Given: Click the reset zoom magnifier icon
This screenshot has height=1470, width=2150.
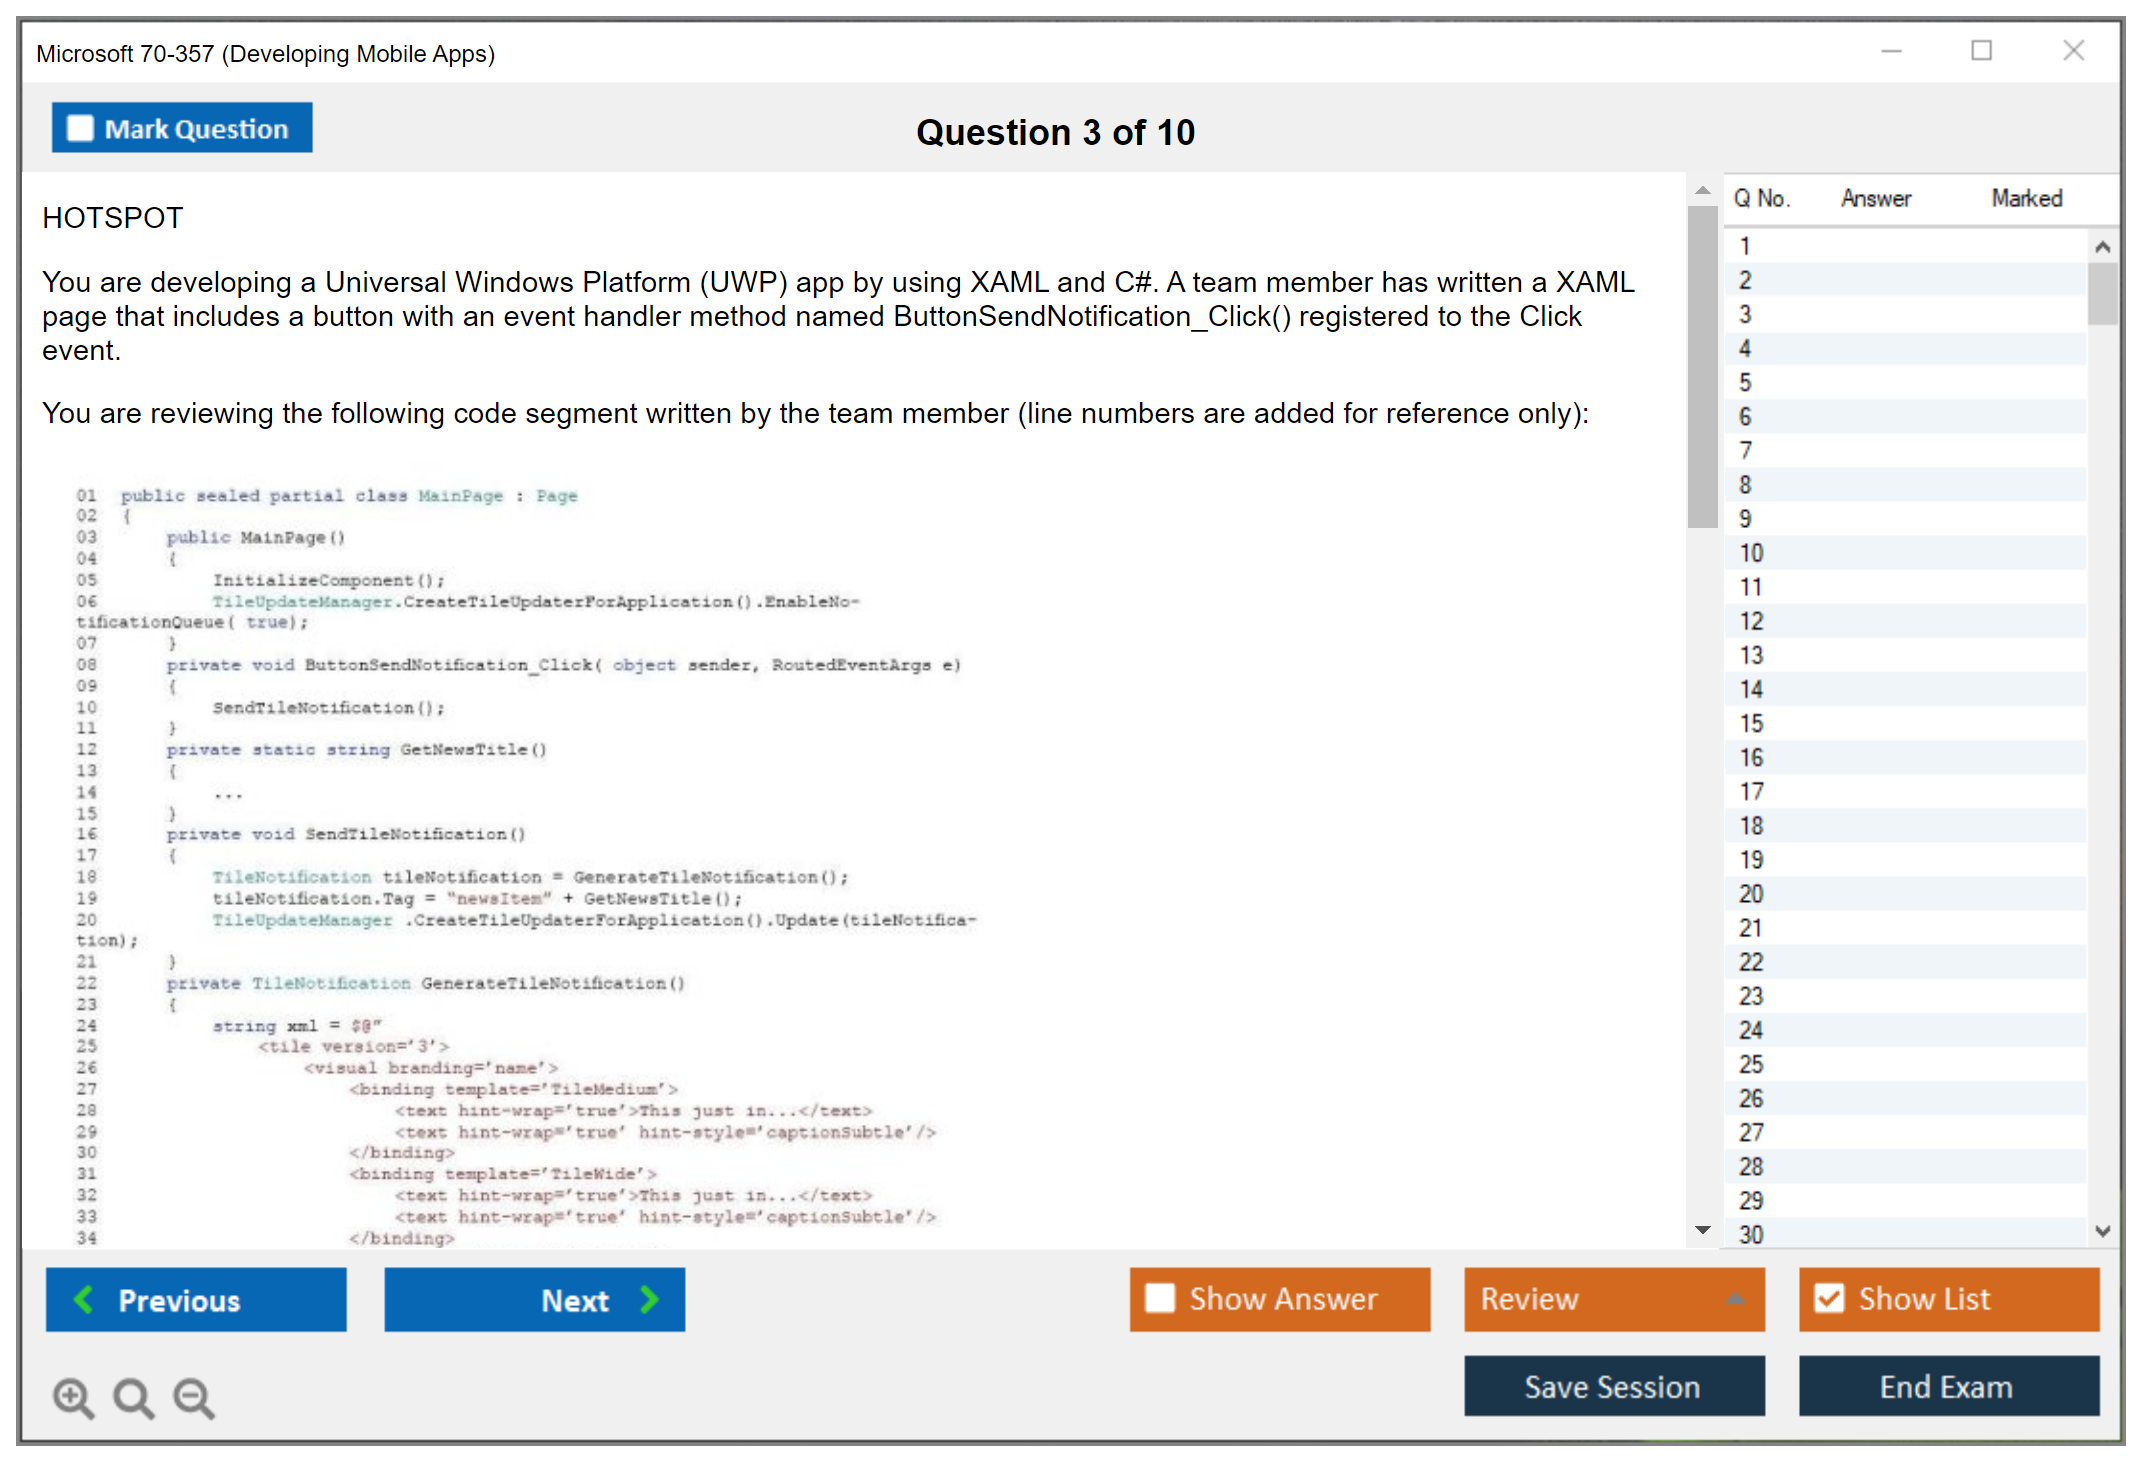Looking at the screenshot, I should coord(133,1397).
